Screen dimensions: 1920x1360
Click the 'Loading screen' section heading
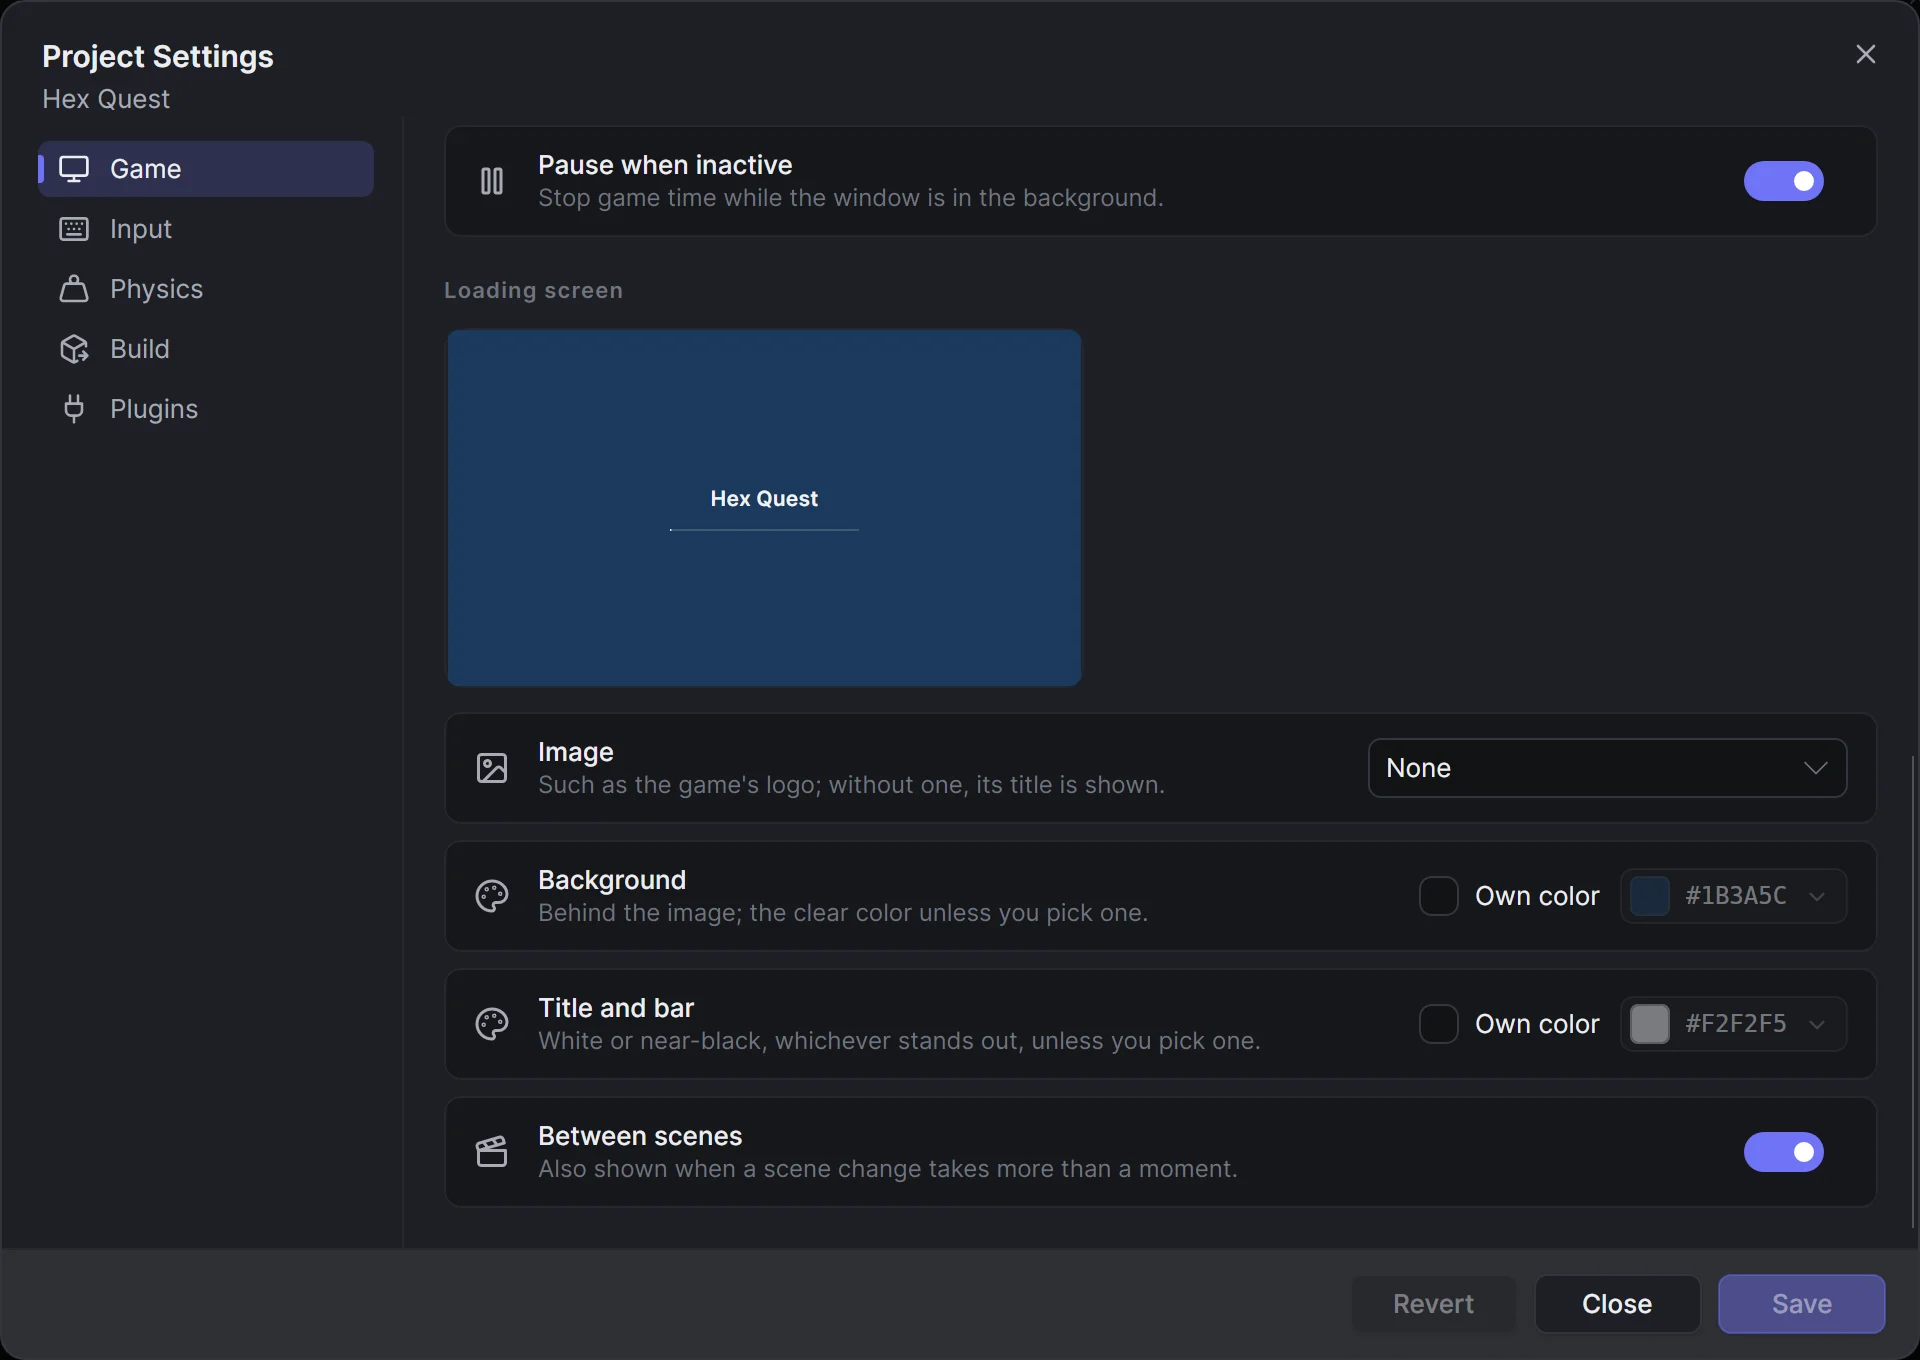pos(533,291)
